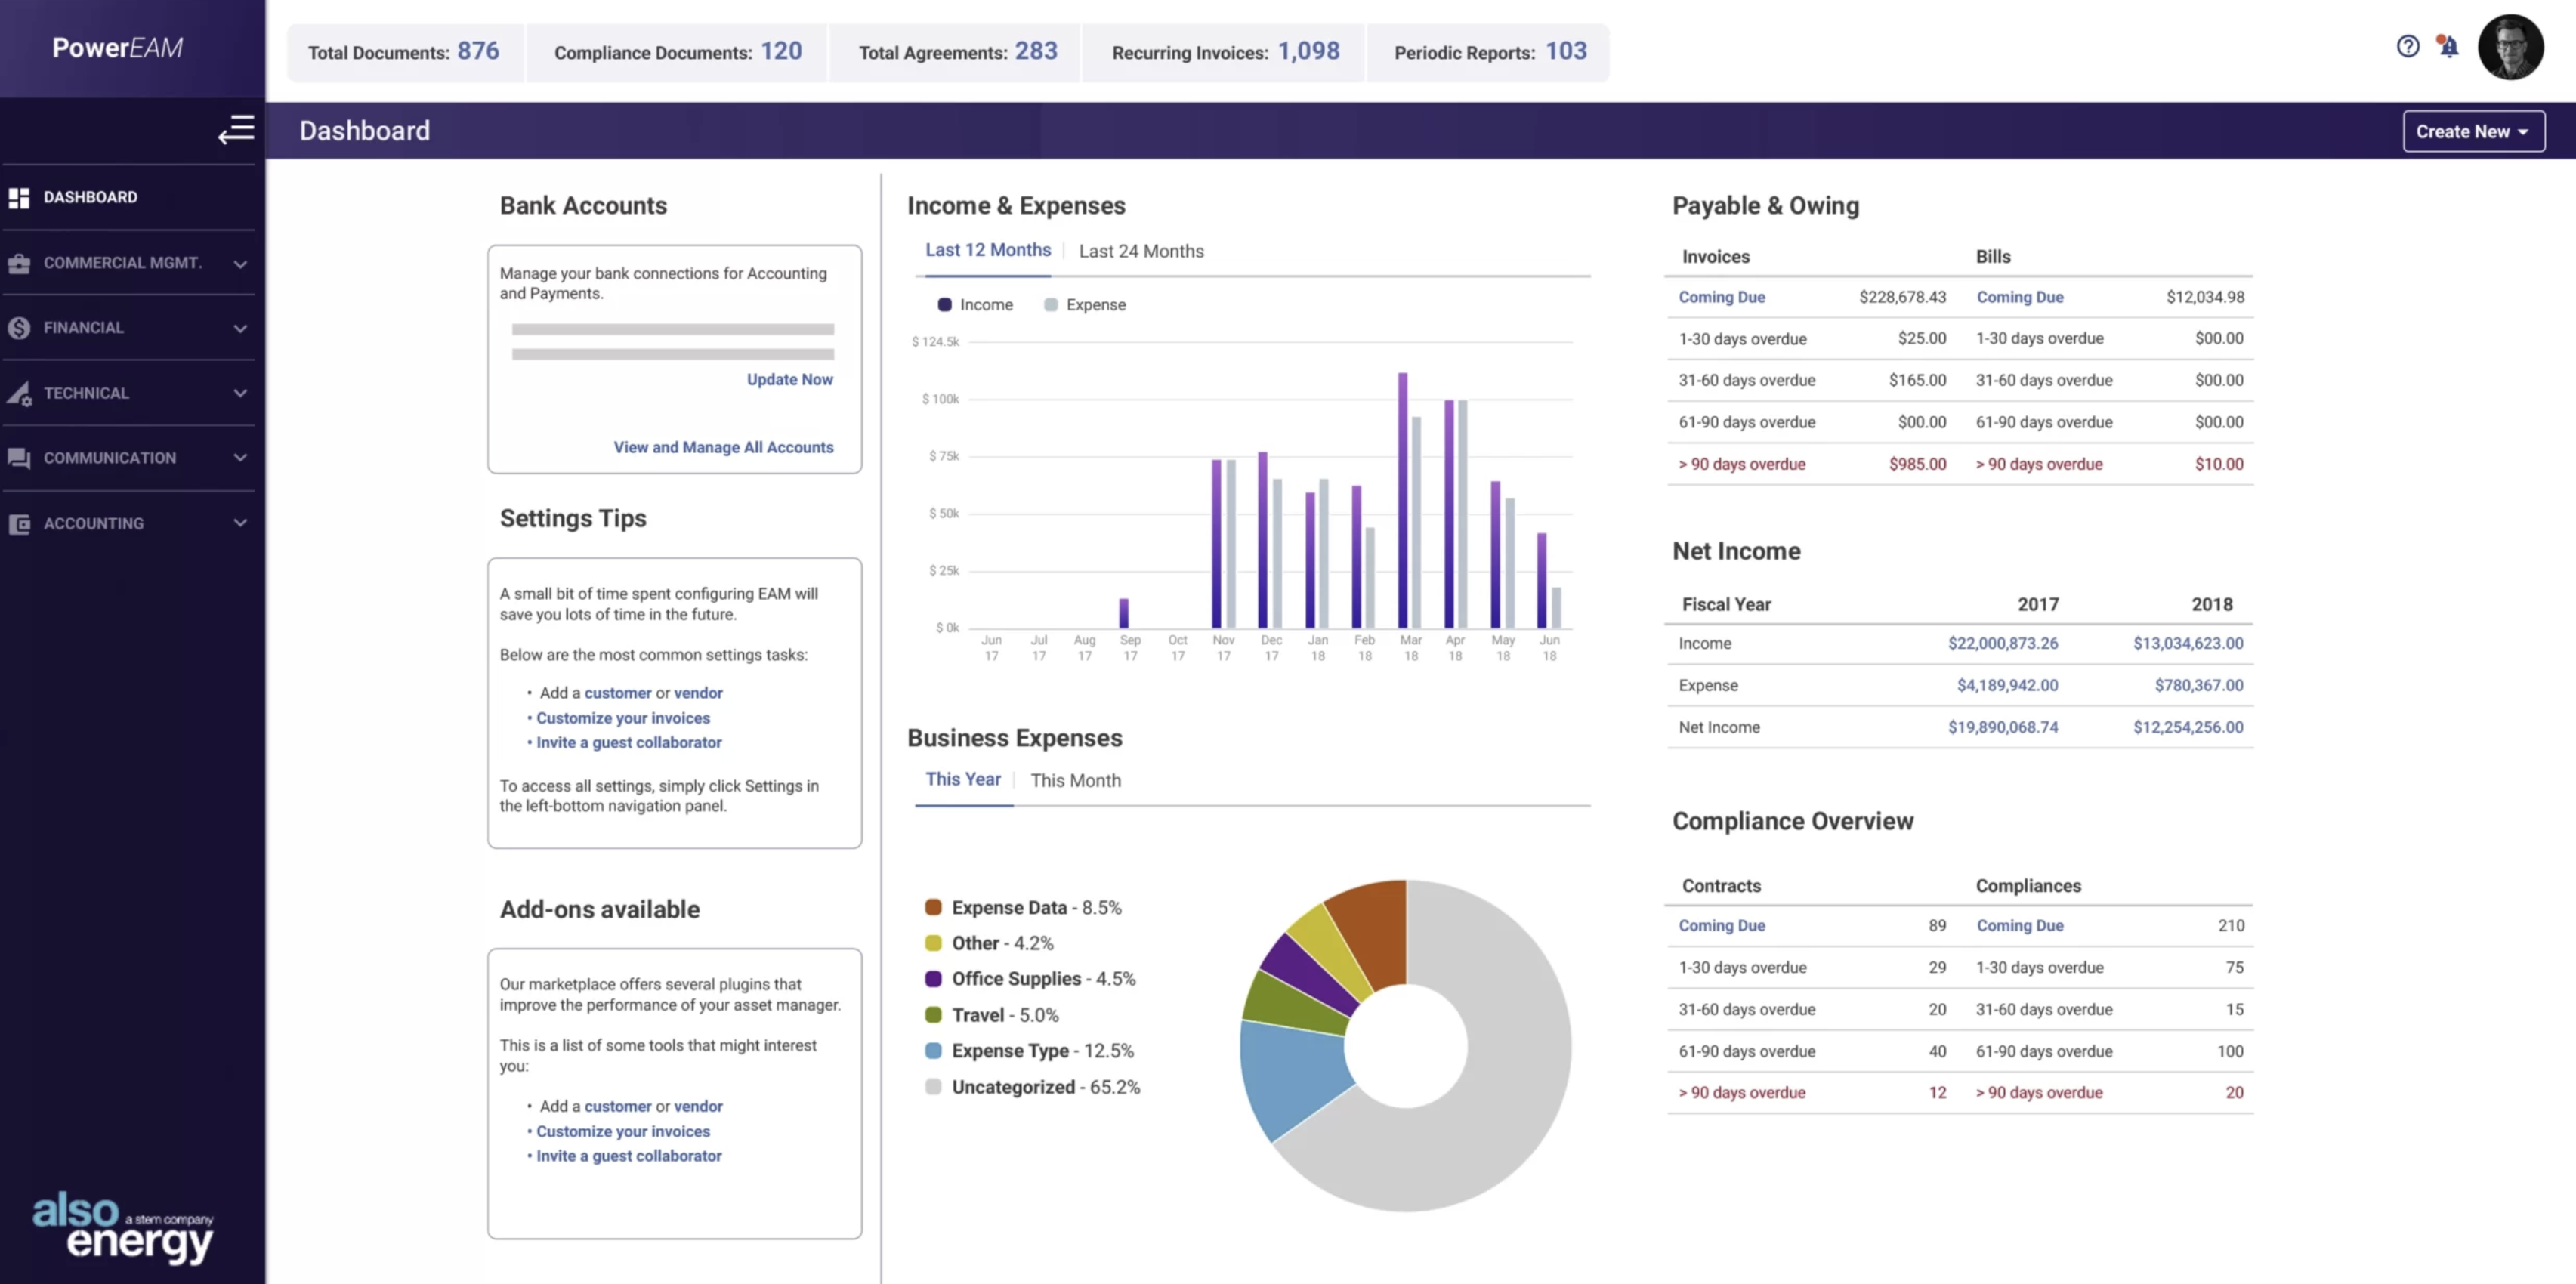Image resolution: width=2576 pixels, height=1284 pixels.
Task: Expand the Accounting navigation section
Action: 240,523
